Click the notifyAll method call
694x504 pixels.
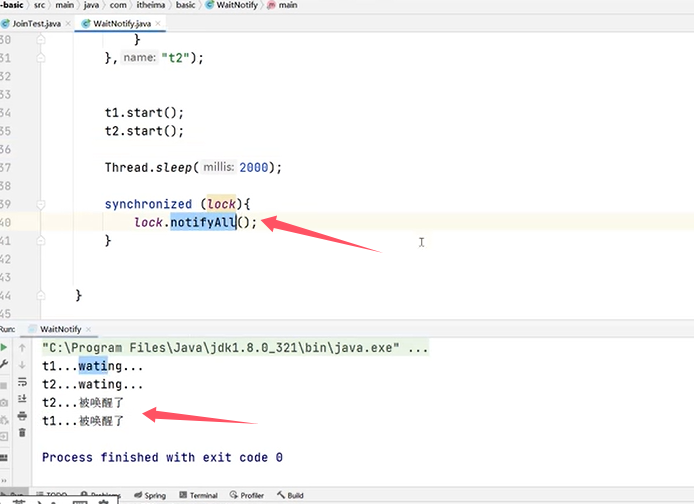[x=204, y=222]
